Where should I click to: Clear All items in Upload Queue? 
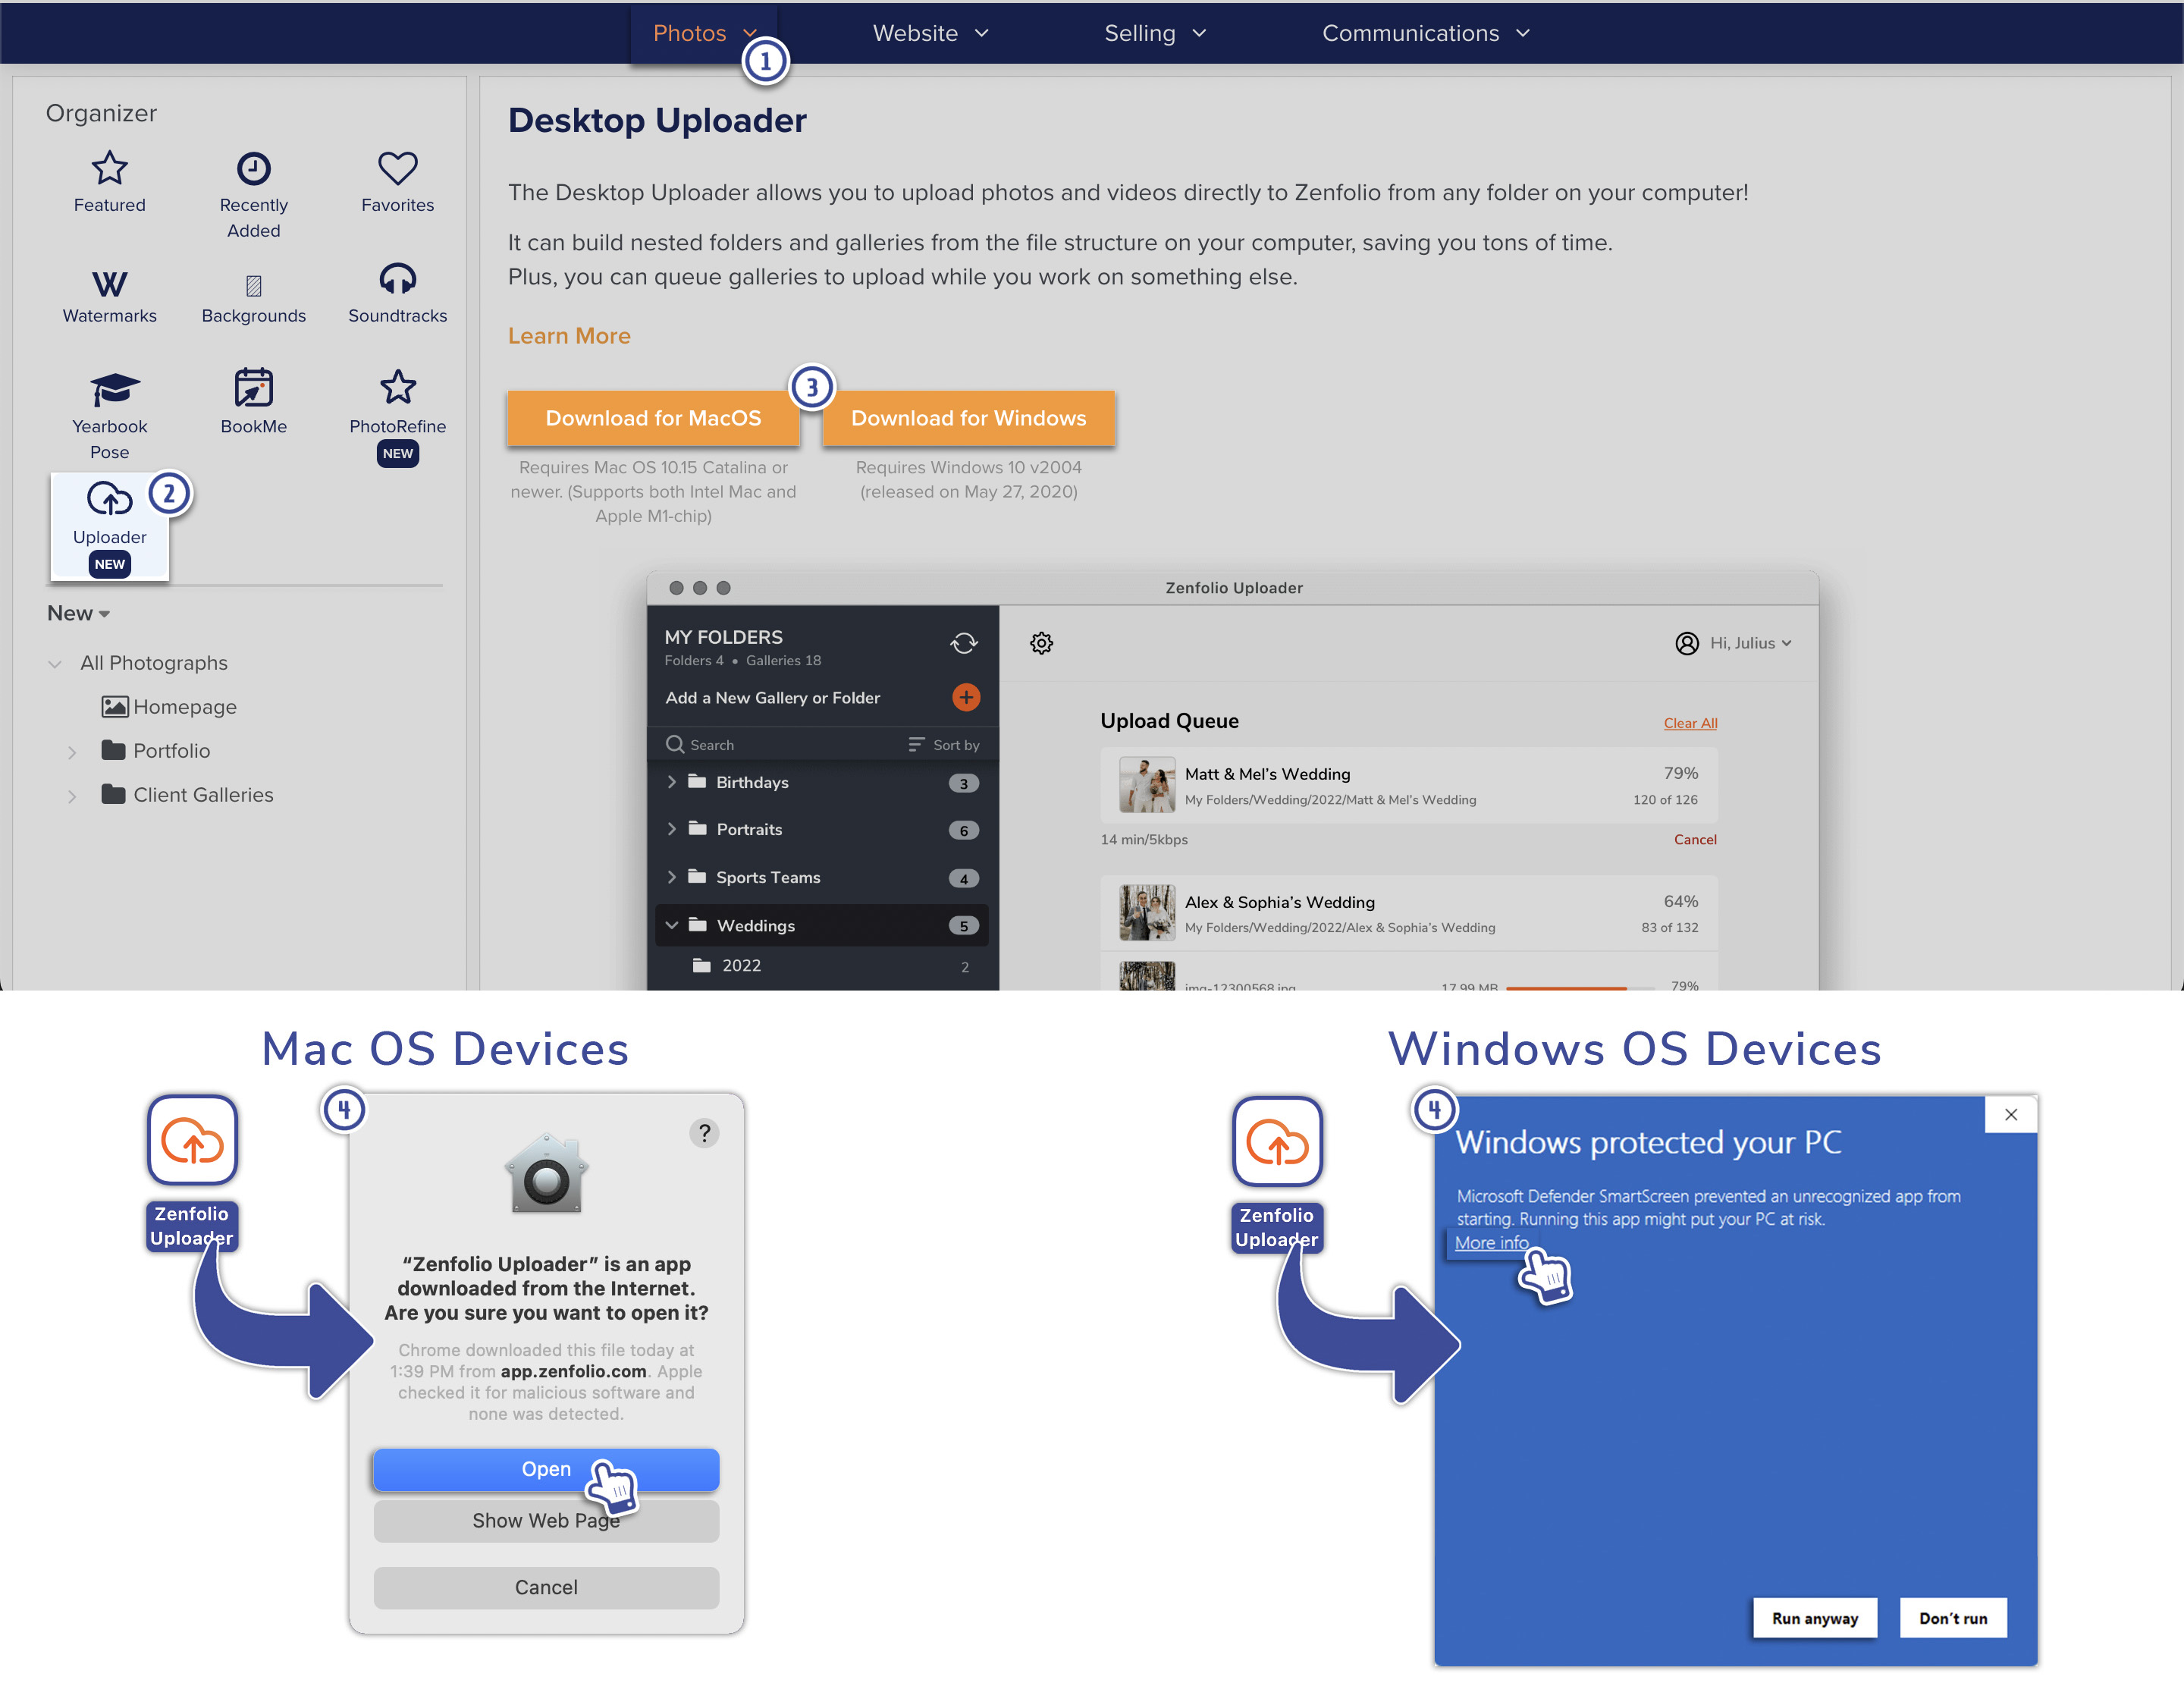pyautogui.click(x=1690, y=722)
